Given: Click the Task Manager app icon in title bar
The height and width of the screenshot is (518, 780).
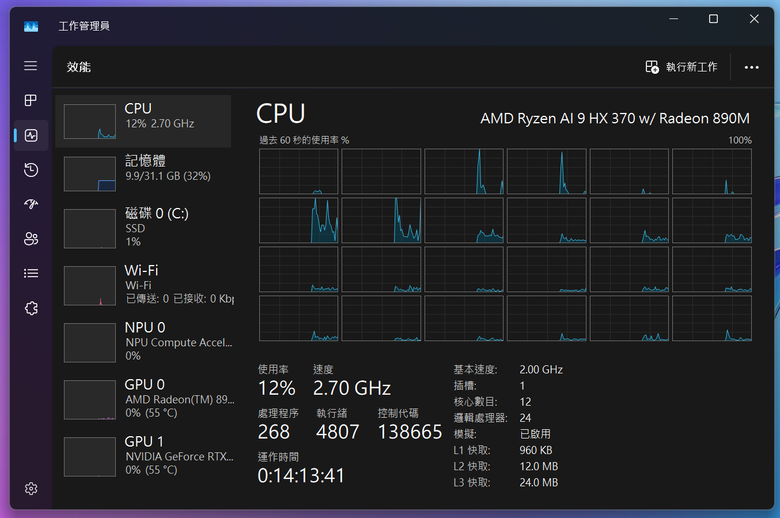Looking at the screenshot, I should (x=31, y=26).
